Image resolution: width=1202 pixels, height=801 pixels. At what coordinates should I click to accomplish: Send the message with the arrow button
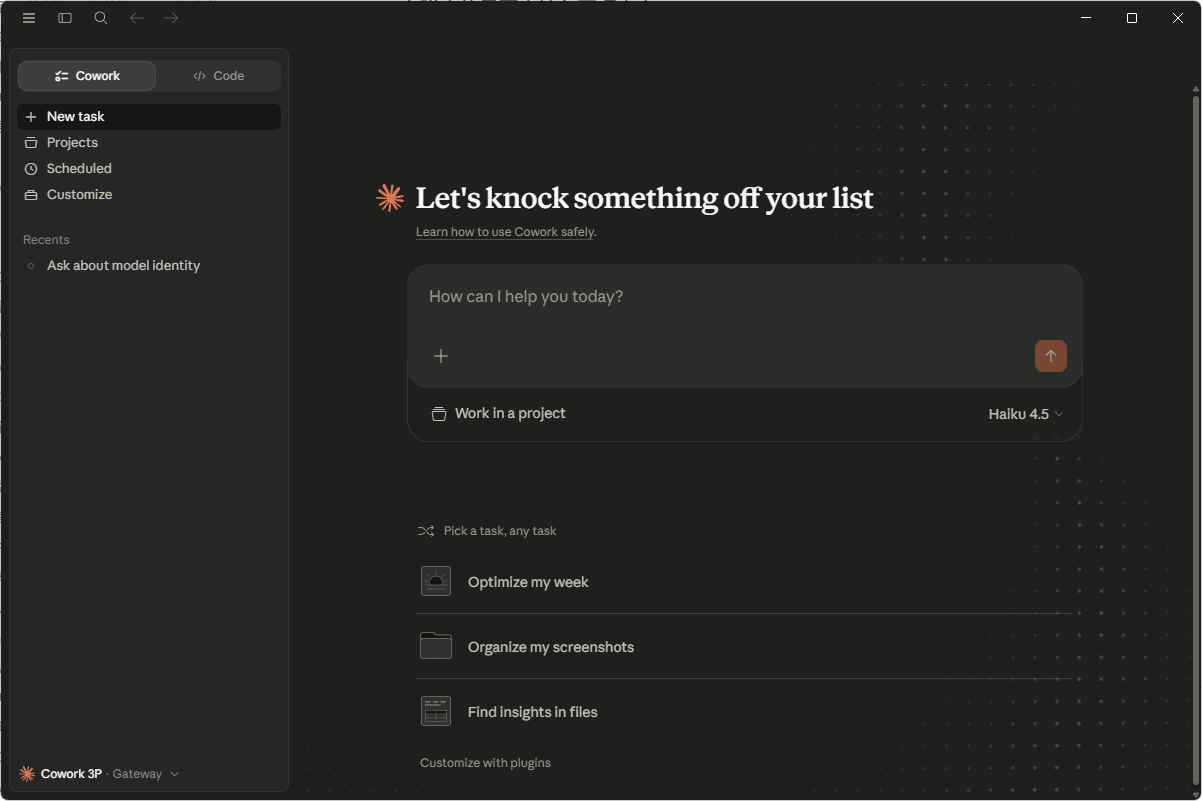click(x=1051, y=356)
